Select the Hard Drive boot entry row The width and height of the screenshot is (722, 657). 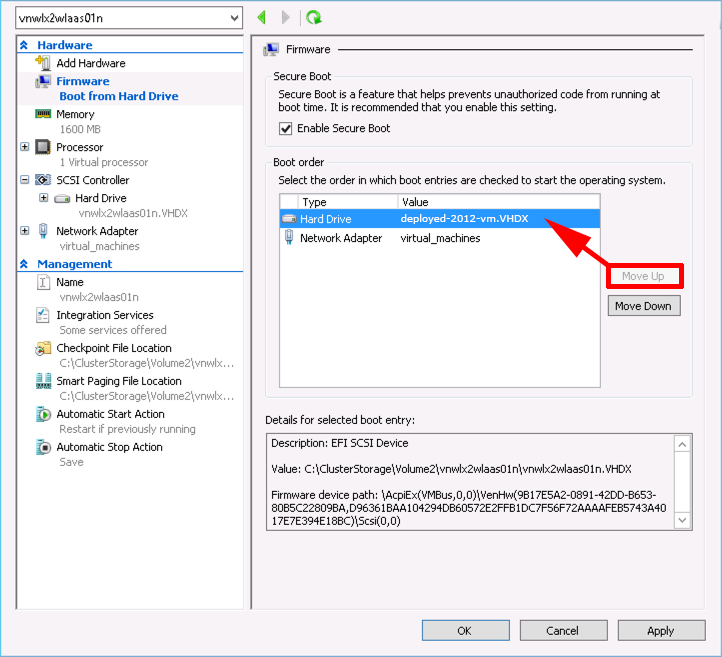[440, 219]
